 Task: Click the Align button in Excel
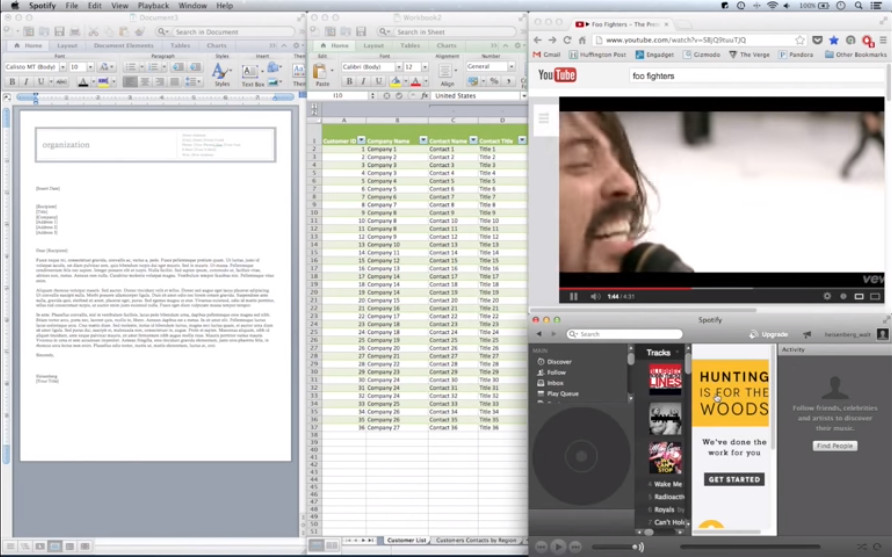446,73
